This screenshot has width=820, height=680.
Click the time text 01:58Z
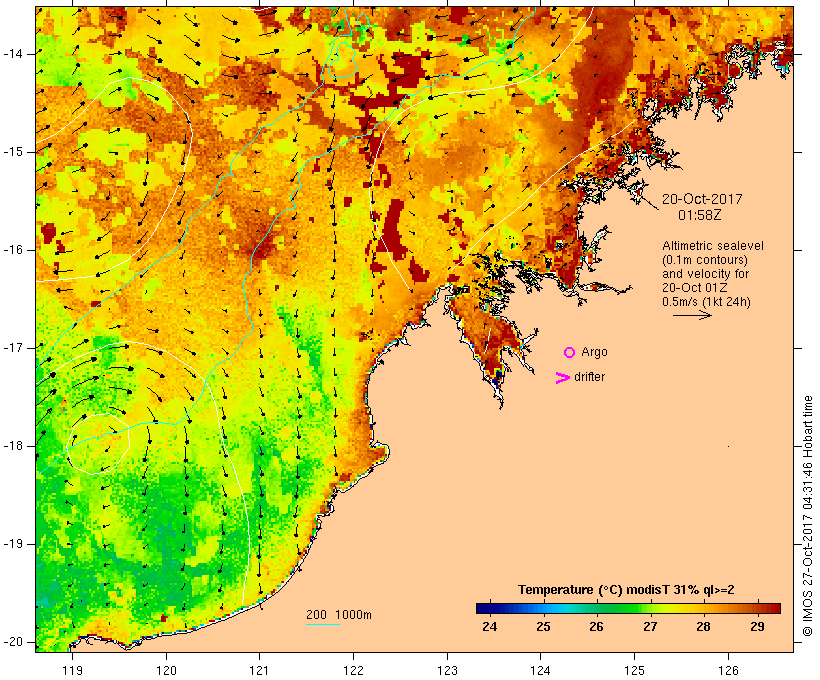click(x=700, y=215)
